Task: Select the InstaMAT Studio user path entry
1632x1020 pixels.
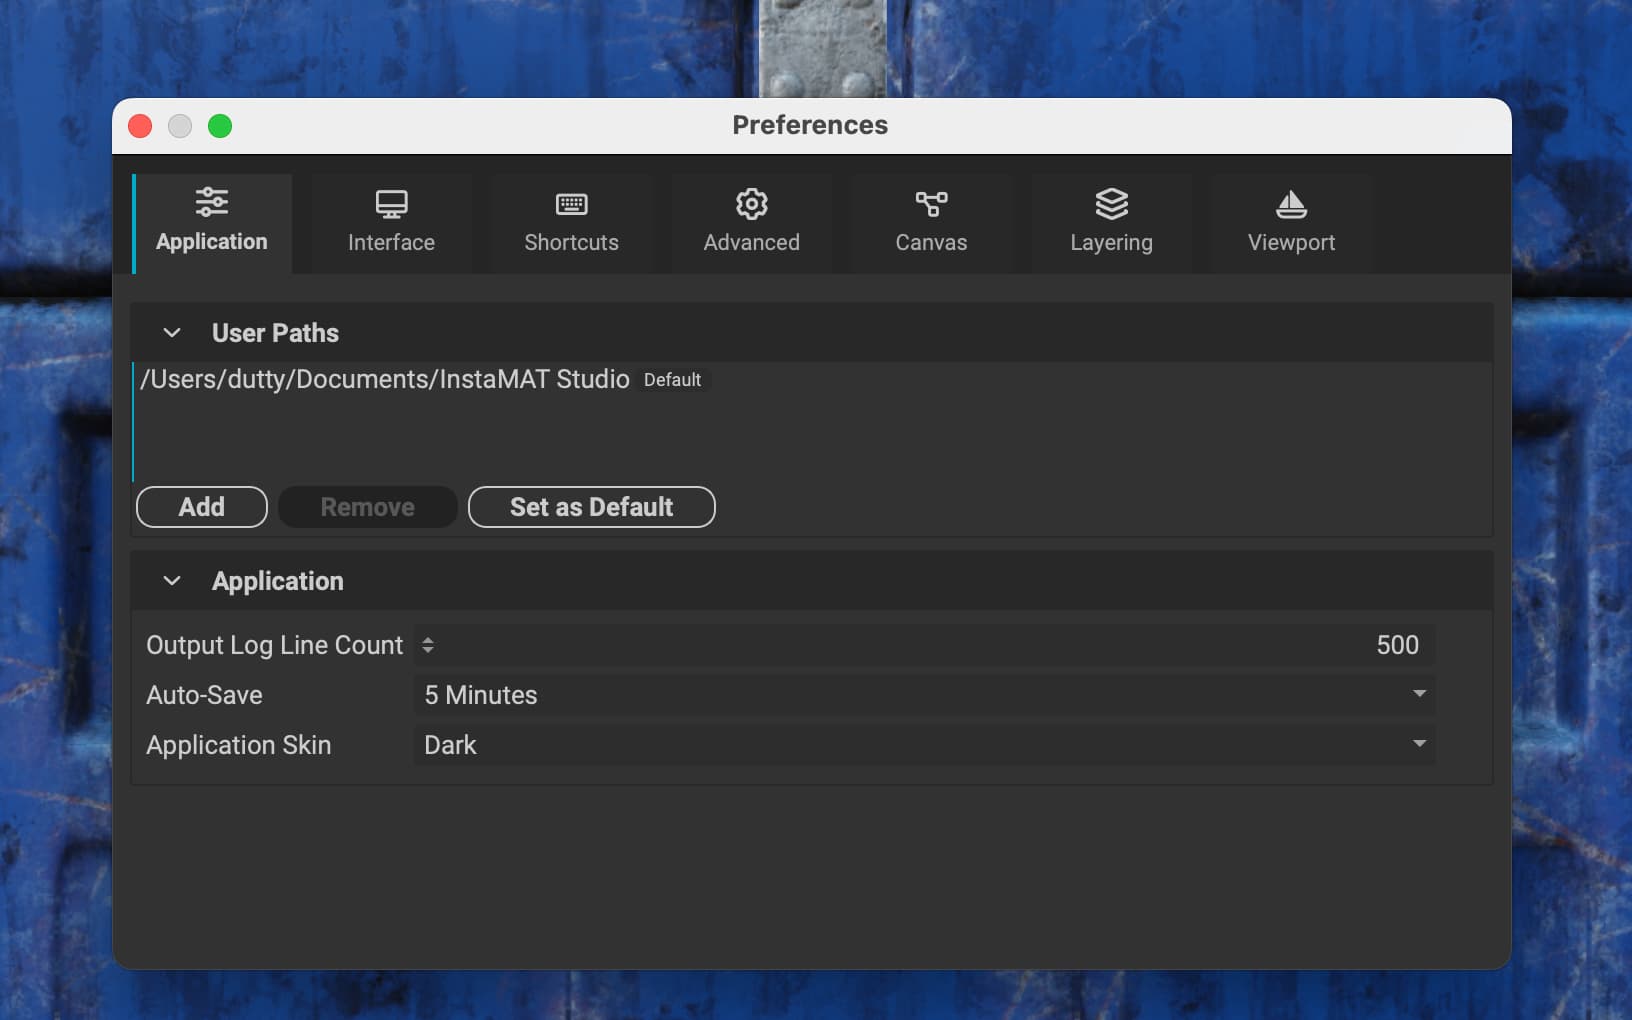Action: click(385, 380)
